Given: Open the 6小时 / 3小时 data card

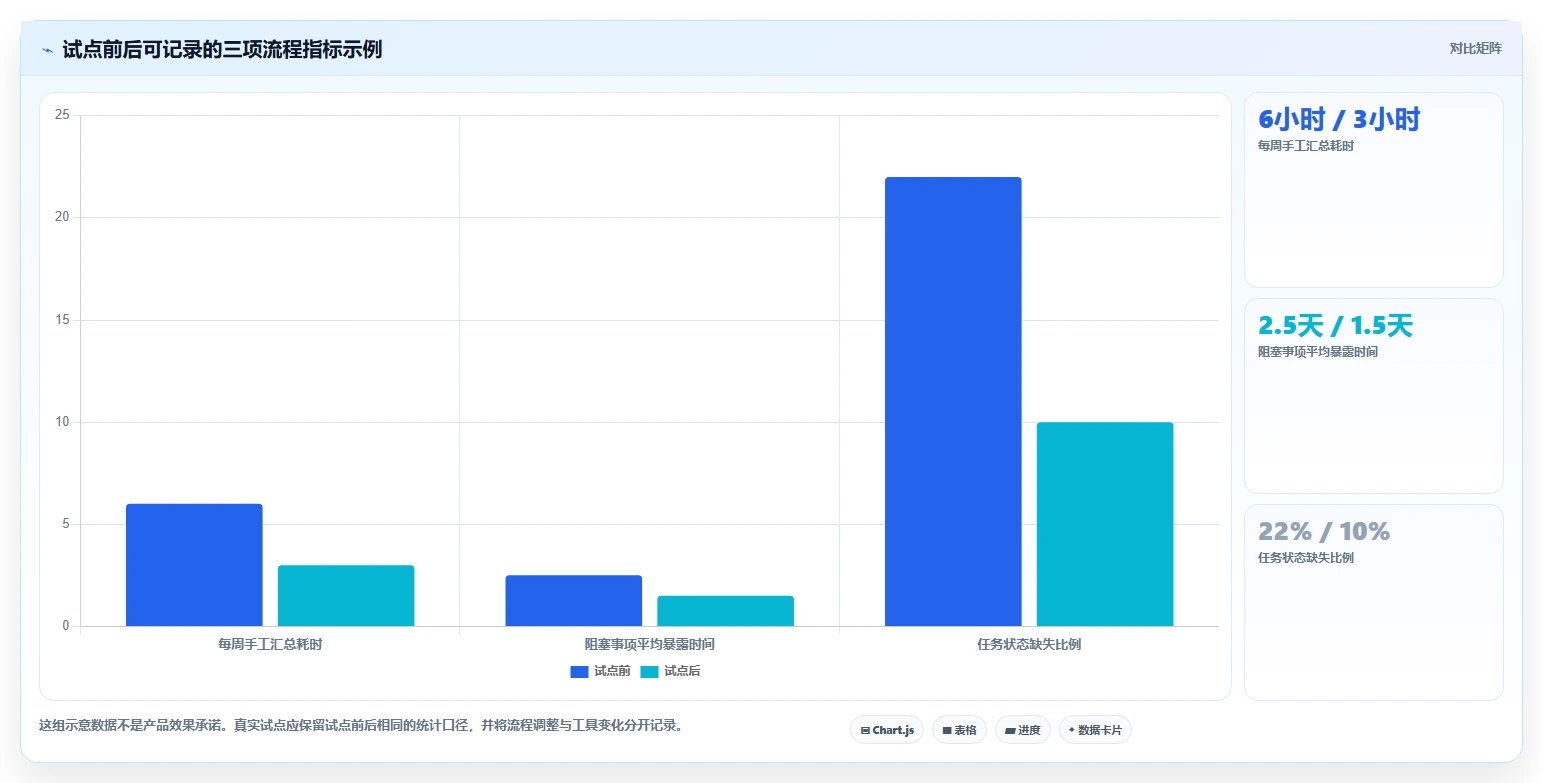Looking at the screenshot, I should click(1374, 190).
